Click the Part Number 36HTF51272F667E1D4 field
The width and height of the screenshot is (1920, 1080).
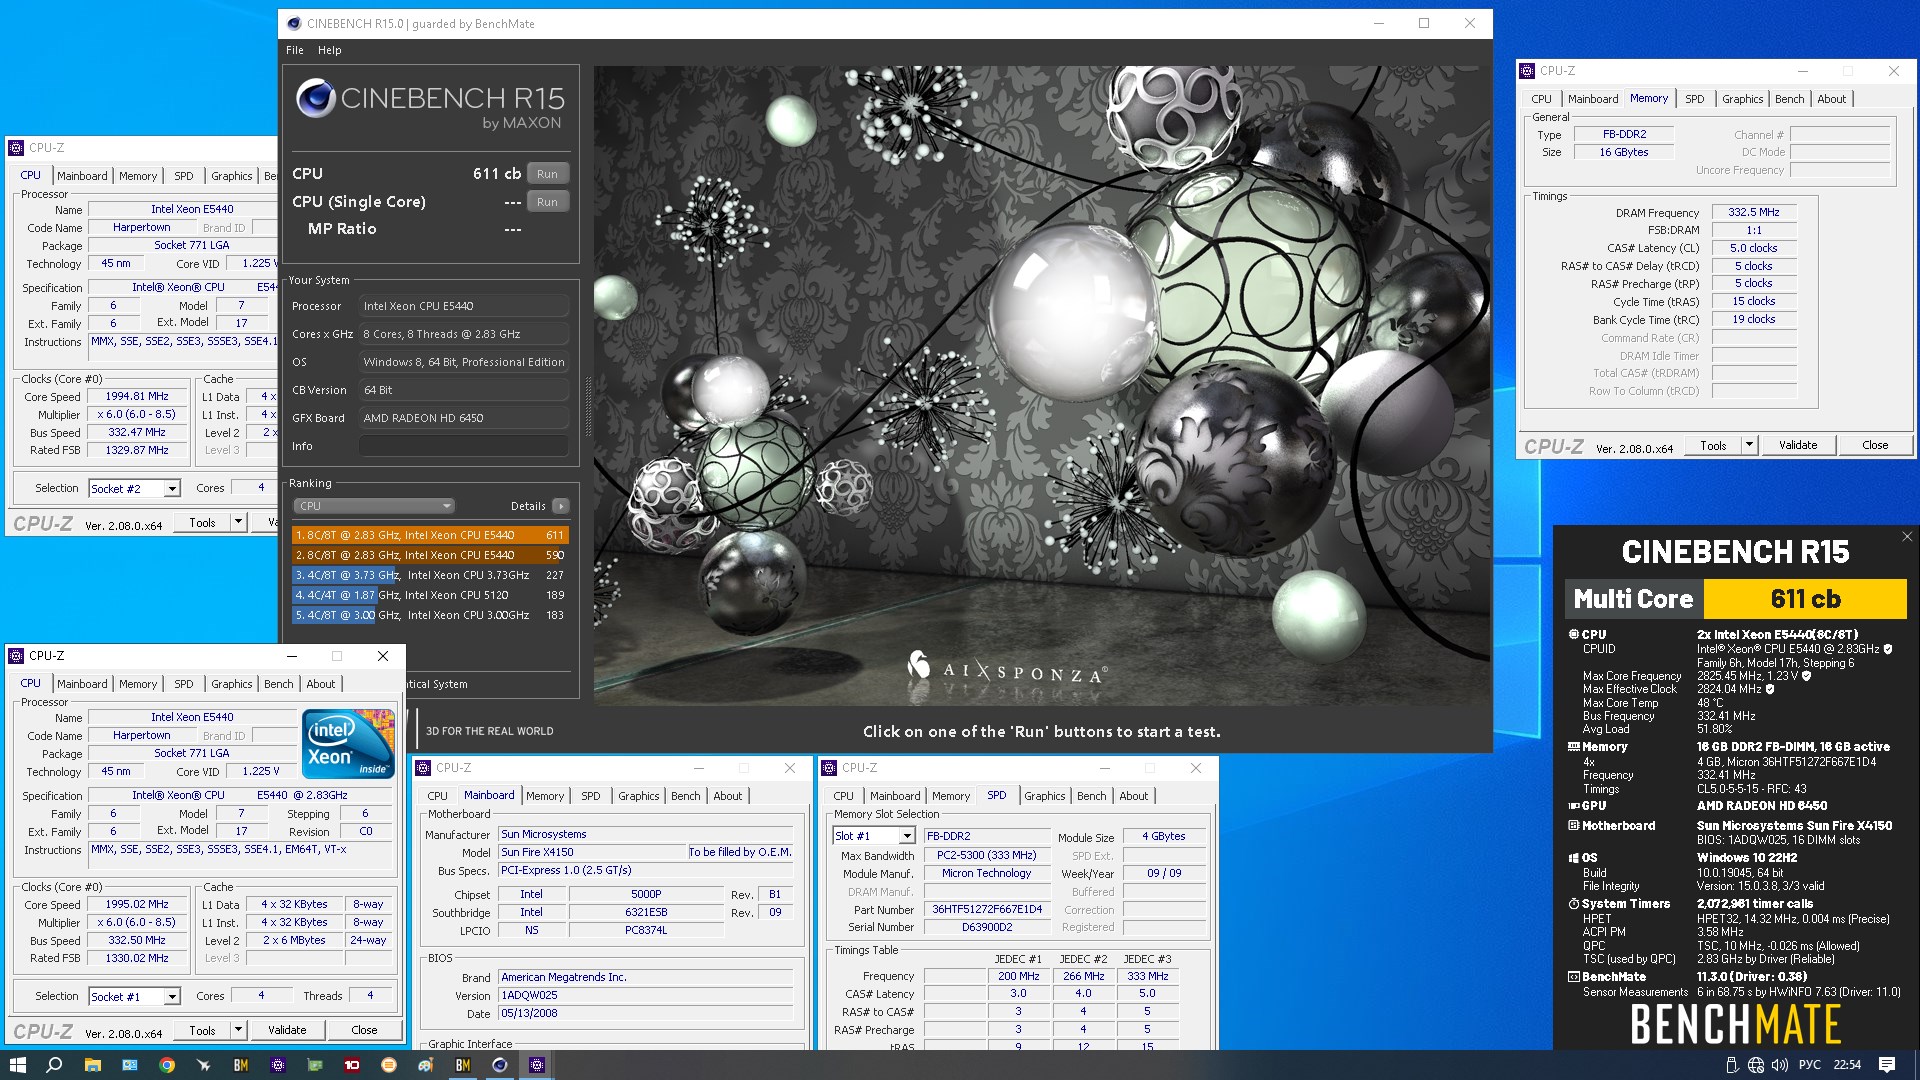coord(987,910)
